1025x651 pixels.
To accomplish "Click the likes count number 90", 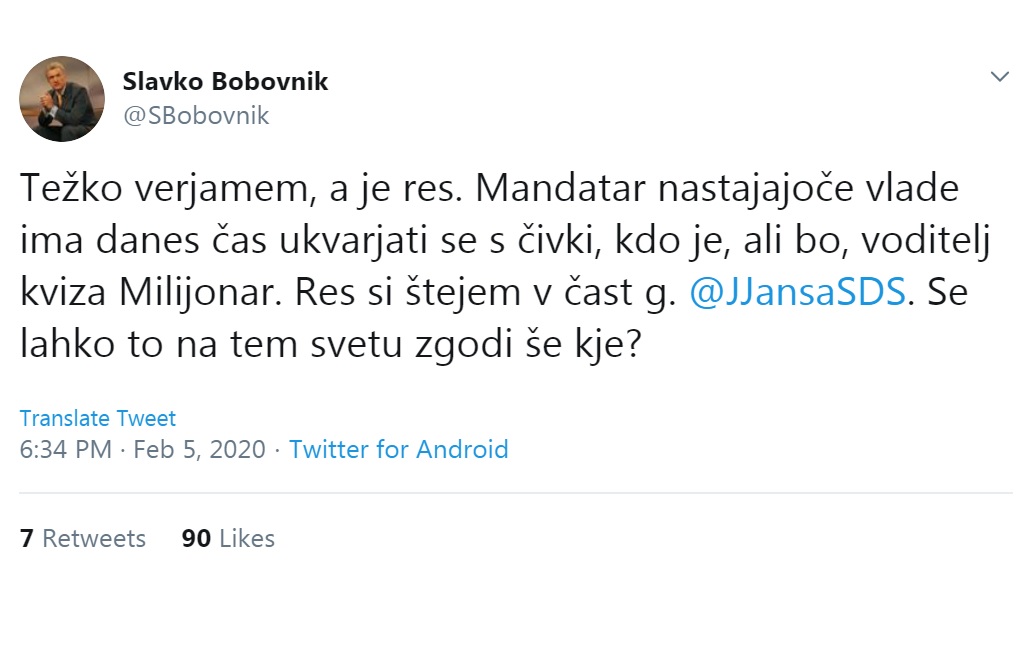I will (x=196, y=538).
